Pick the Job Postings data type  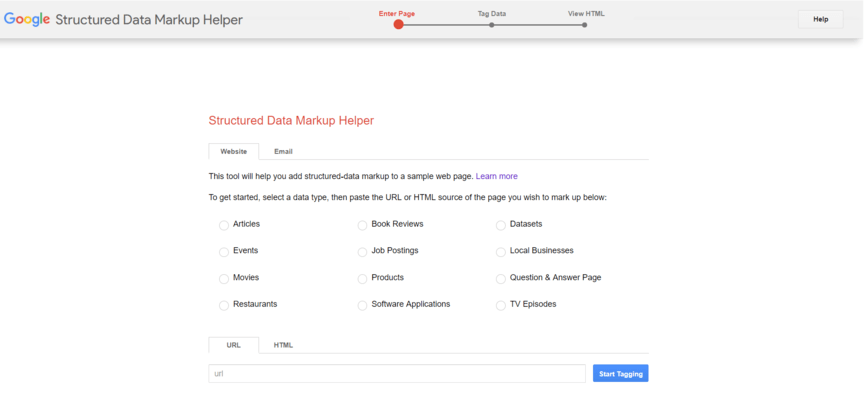[362, 252]
